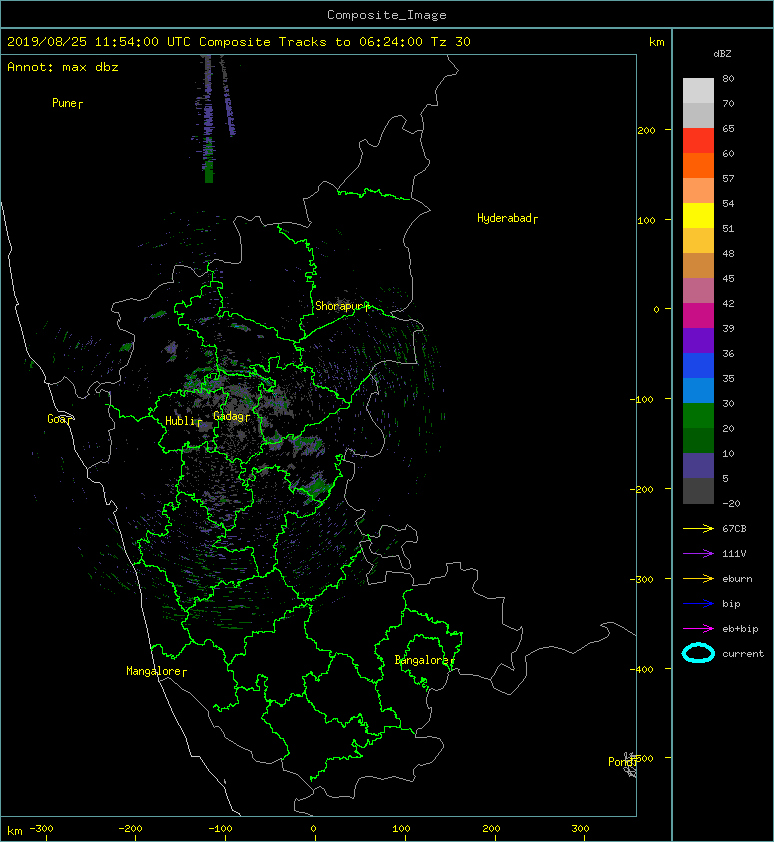The height and width of the screenshot is (842, 774).
Task: Pick the orange 57-60 dBZ swatch
Action: click(698, 165)
